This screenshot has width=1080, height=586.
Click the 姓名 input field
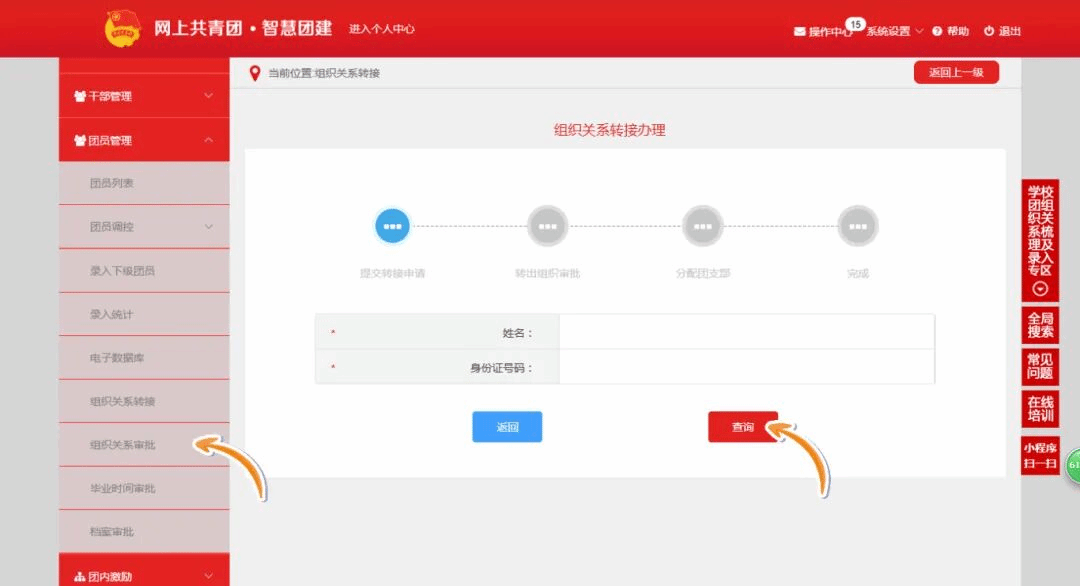(745, 332)
